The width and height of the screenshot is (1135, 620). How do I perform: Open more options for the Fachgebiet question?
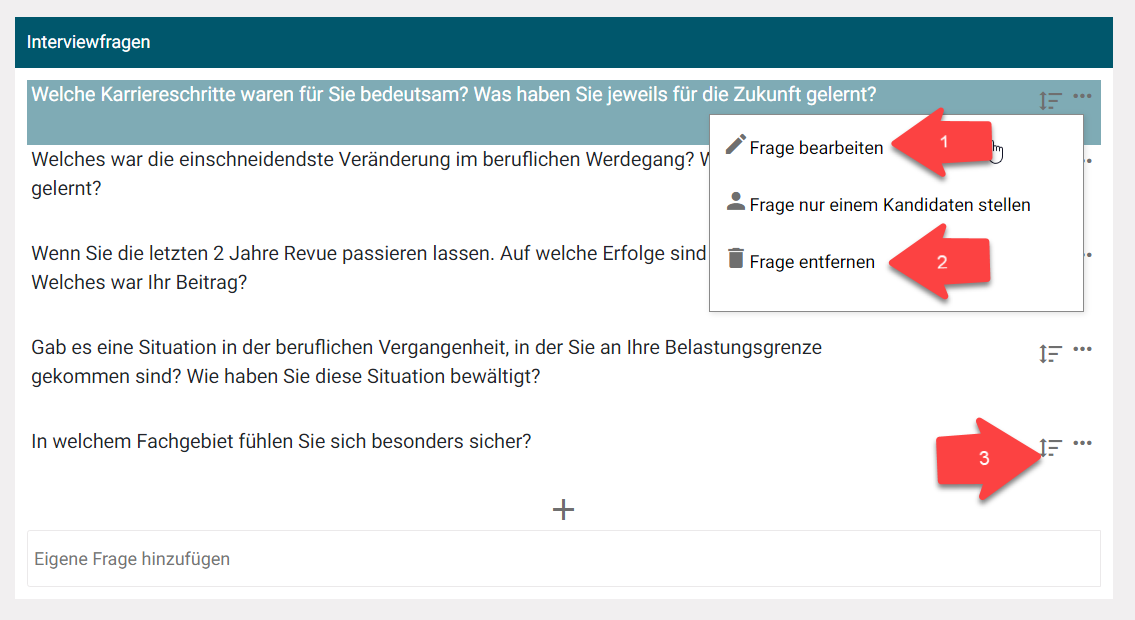click(x=1082, y=443)
